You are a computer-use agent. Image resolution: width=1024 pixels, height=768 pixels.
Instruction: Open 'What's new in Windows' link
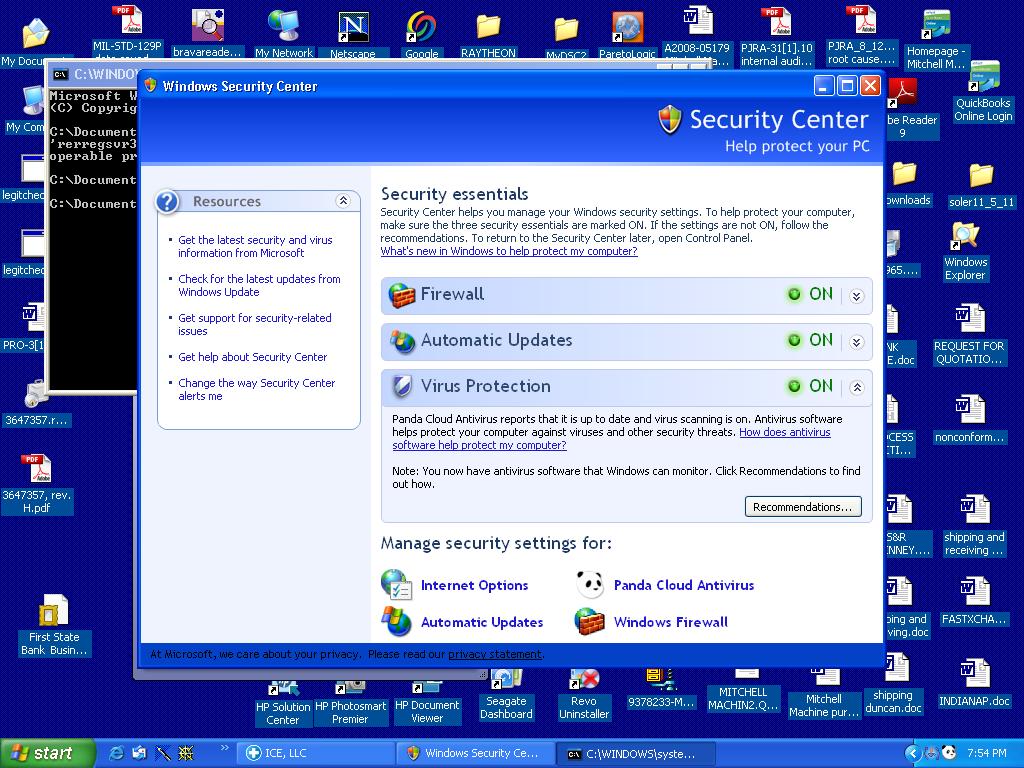point(509,251)
